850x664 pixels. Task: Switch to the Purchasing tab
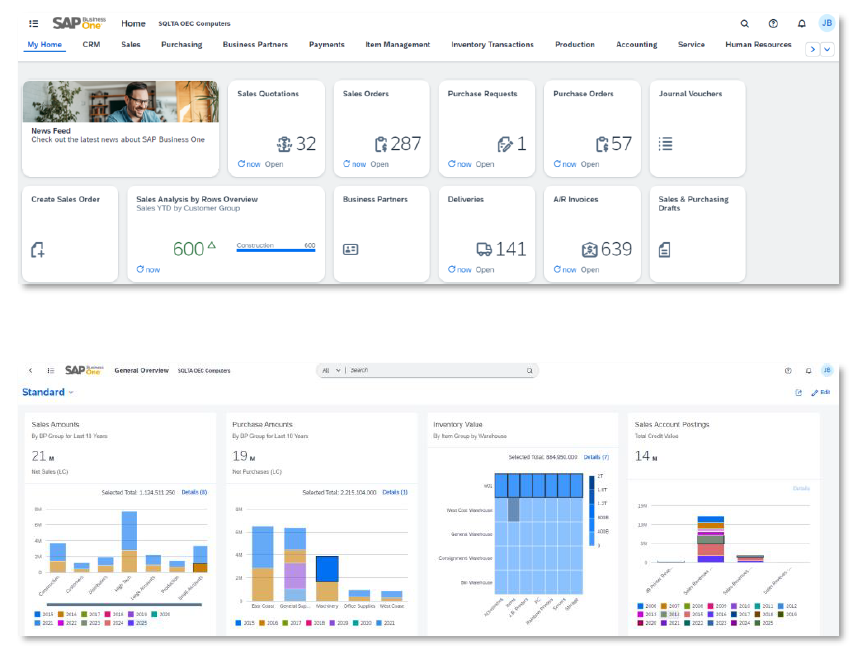pyautogui.click(x=181, y=44)
